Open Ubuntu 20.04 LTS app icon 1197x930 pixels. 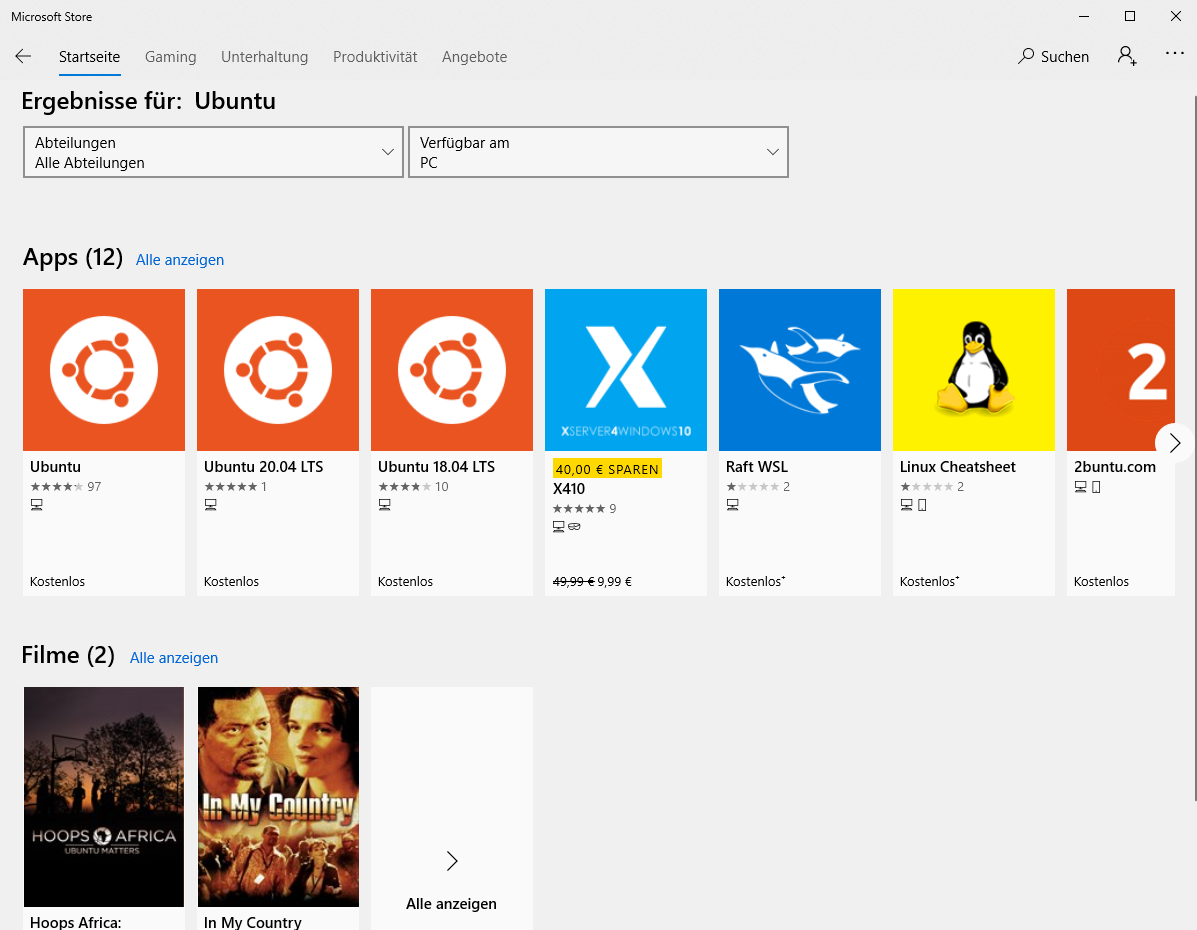click(278, 370)
